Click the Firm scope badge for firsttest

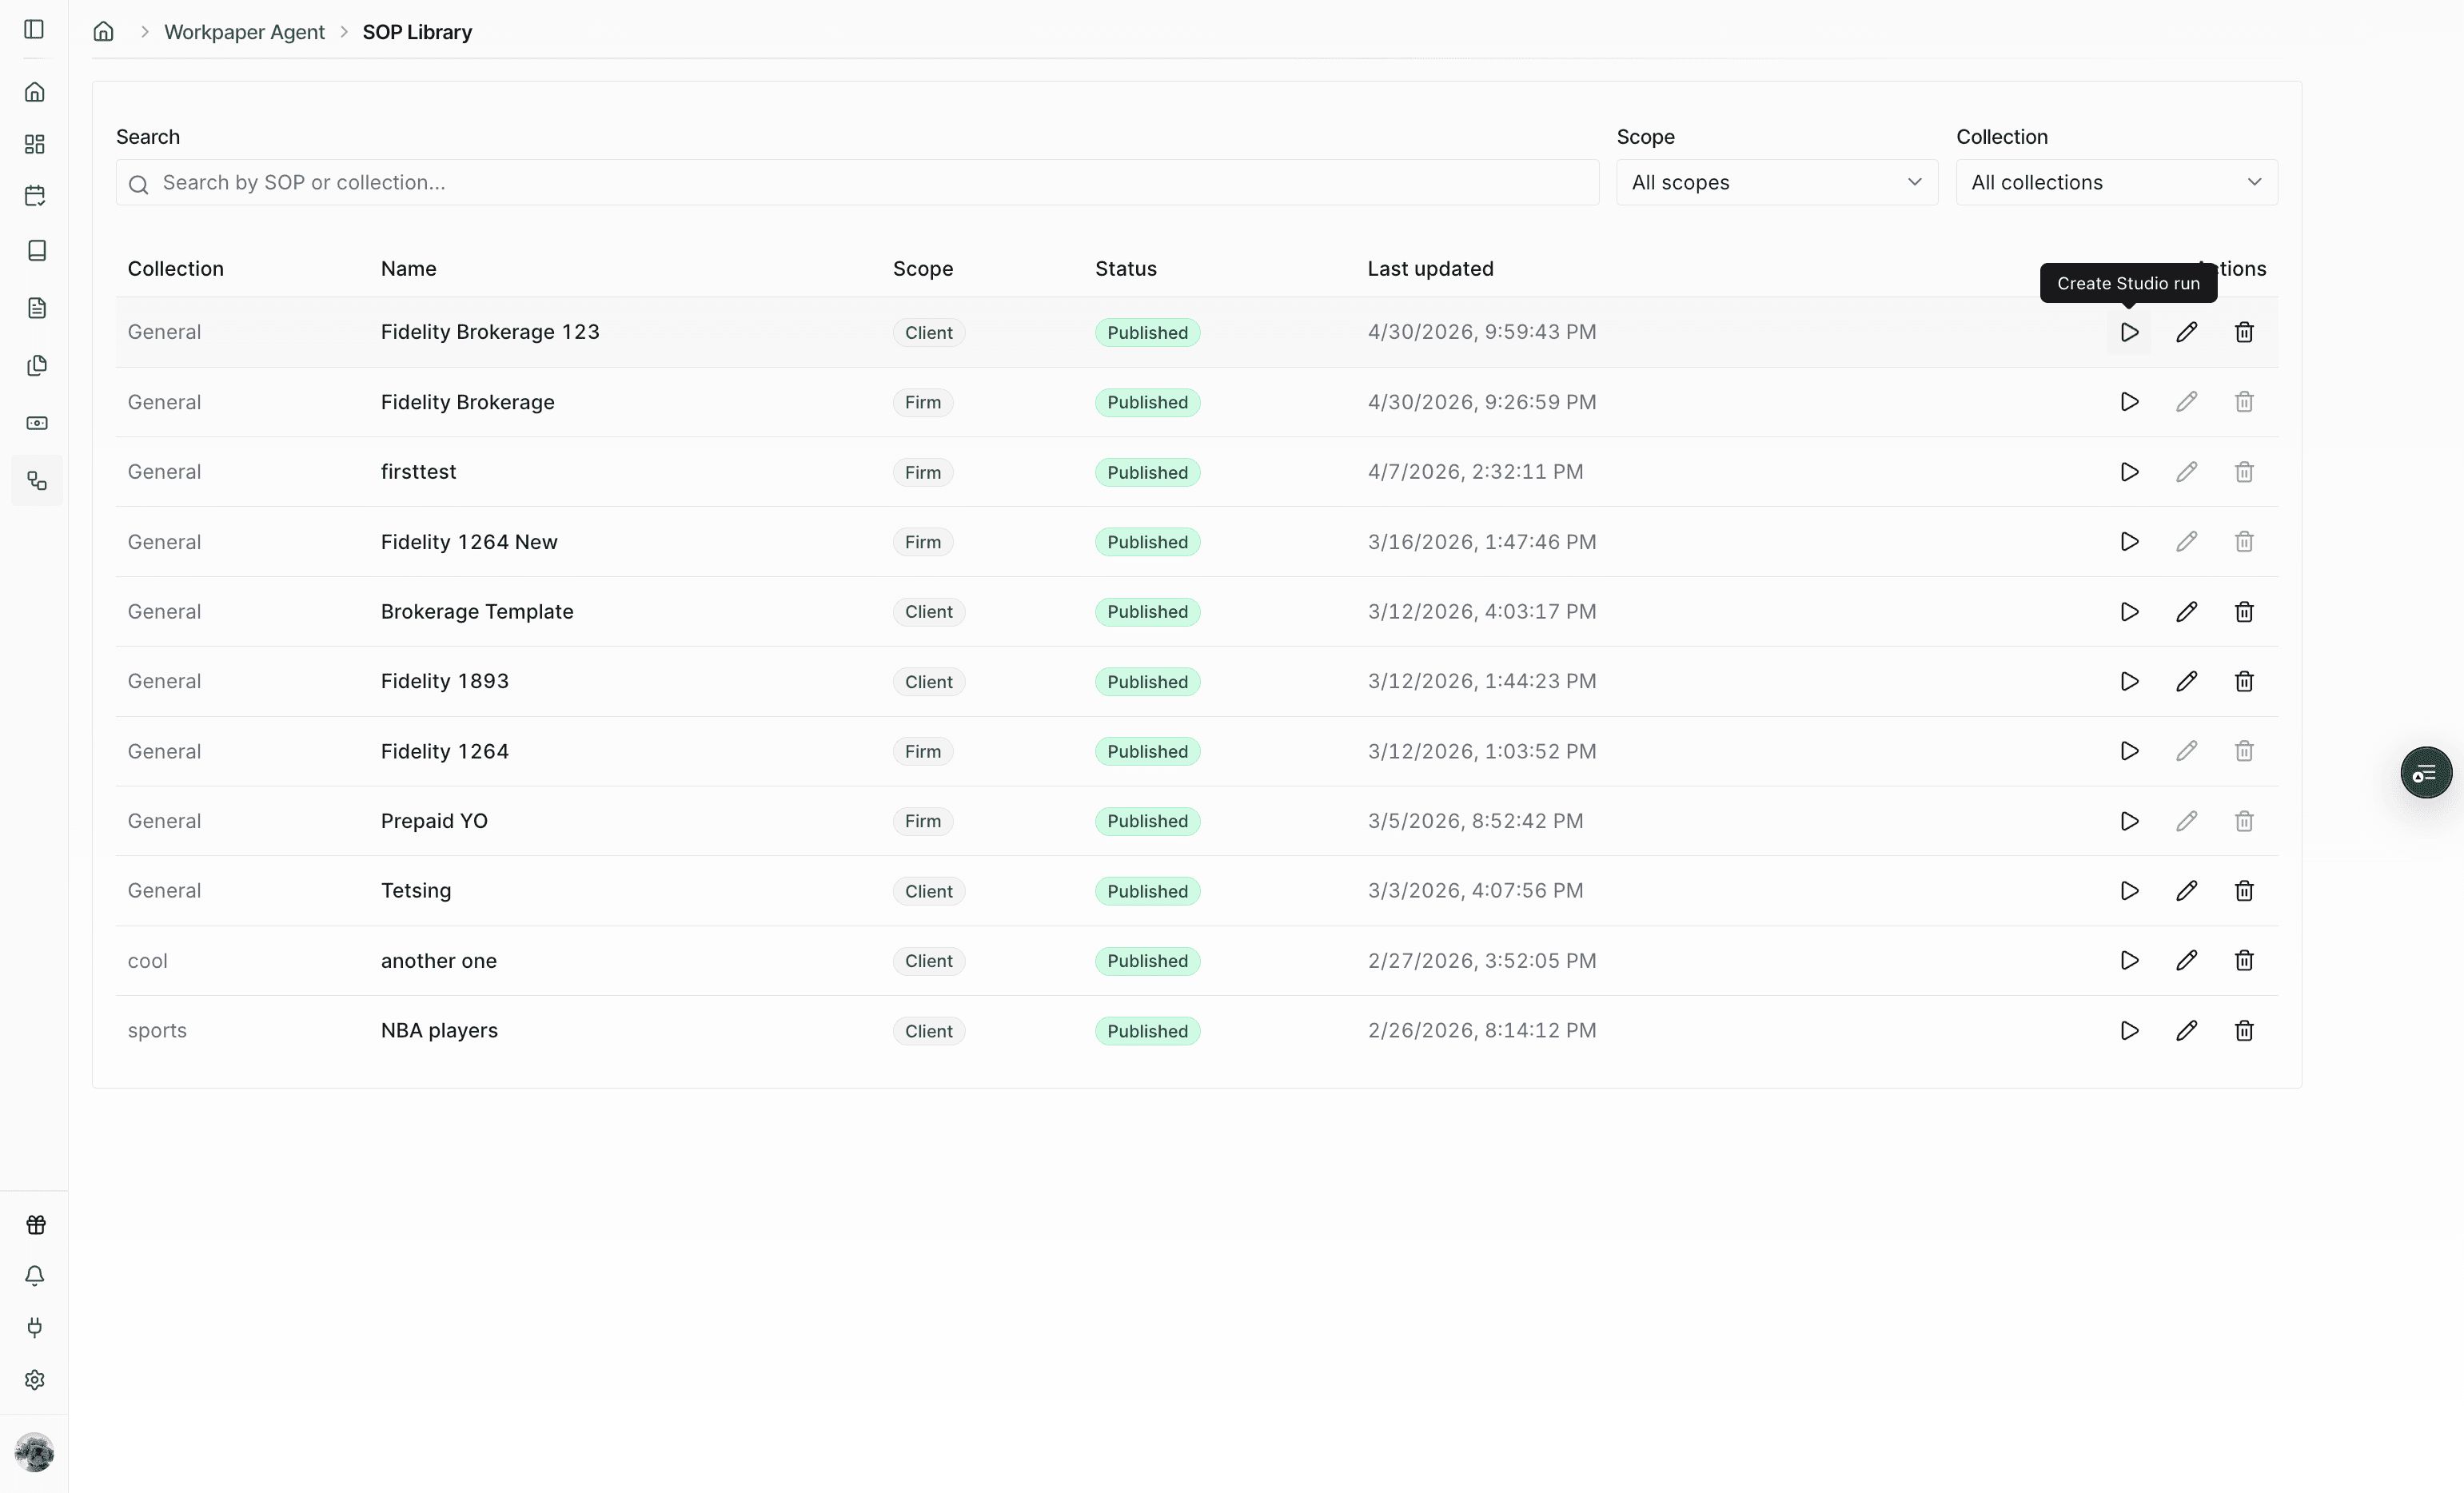pos(922,472)
